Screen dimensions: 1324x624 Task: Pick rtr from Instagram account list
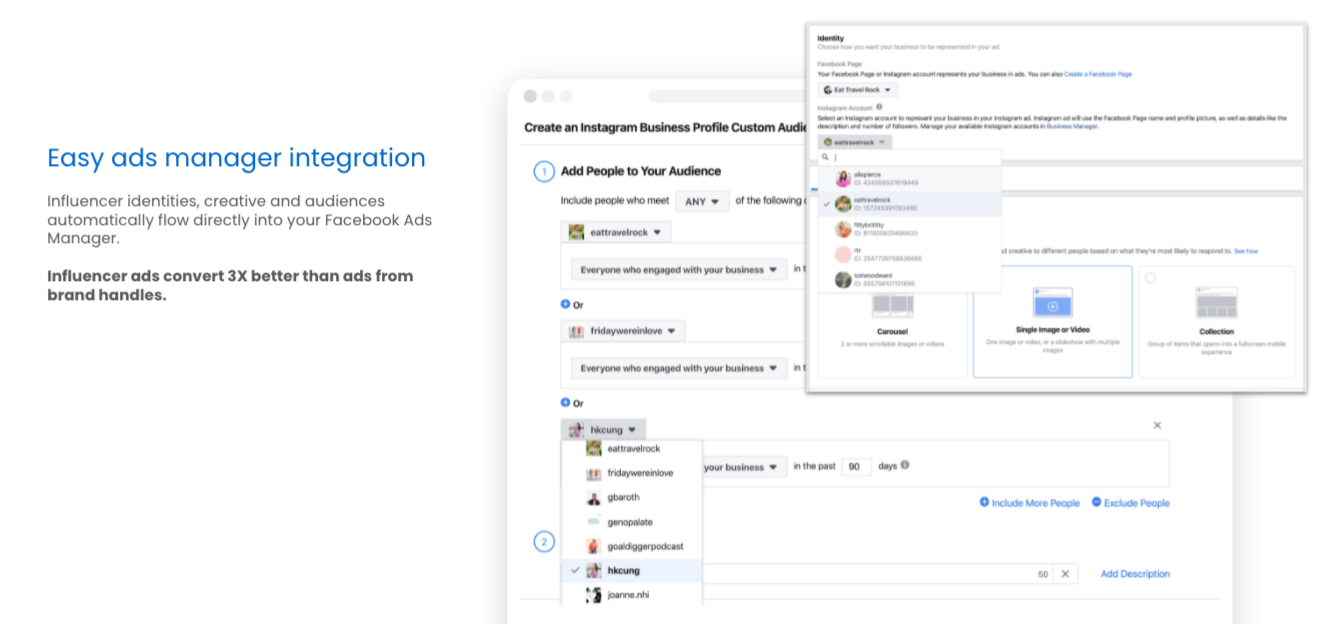(x=909, y=254)
